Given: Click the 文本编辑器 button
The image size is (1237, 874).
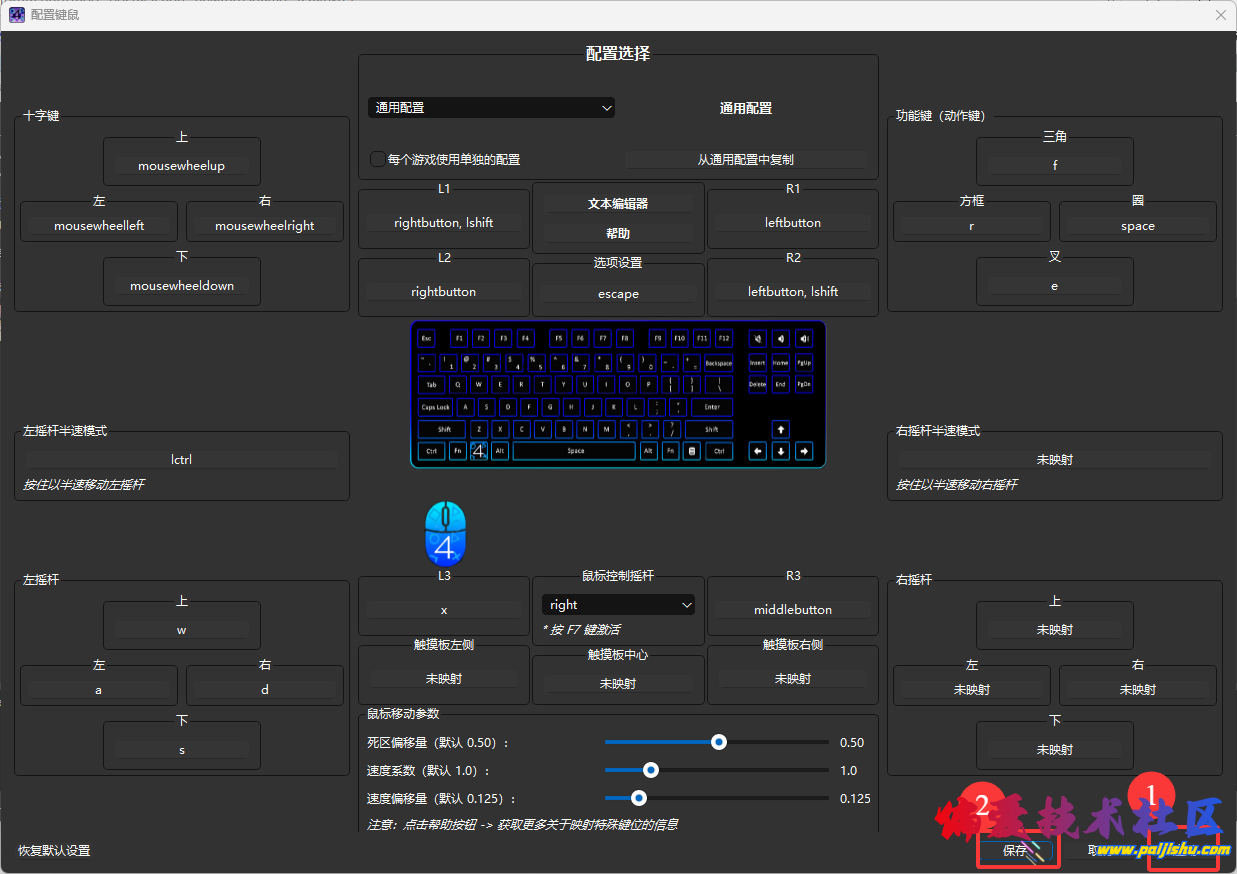Looking at the screenshot, I should click(x=617, y=203).
